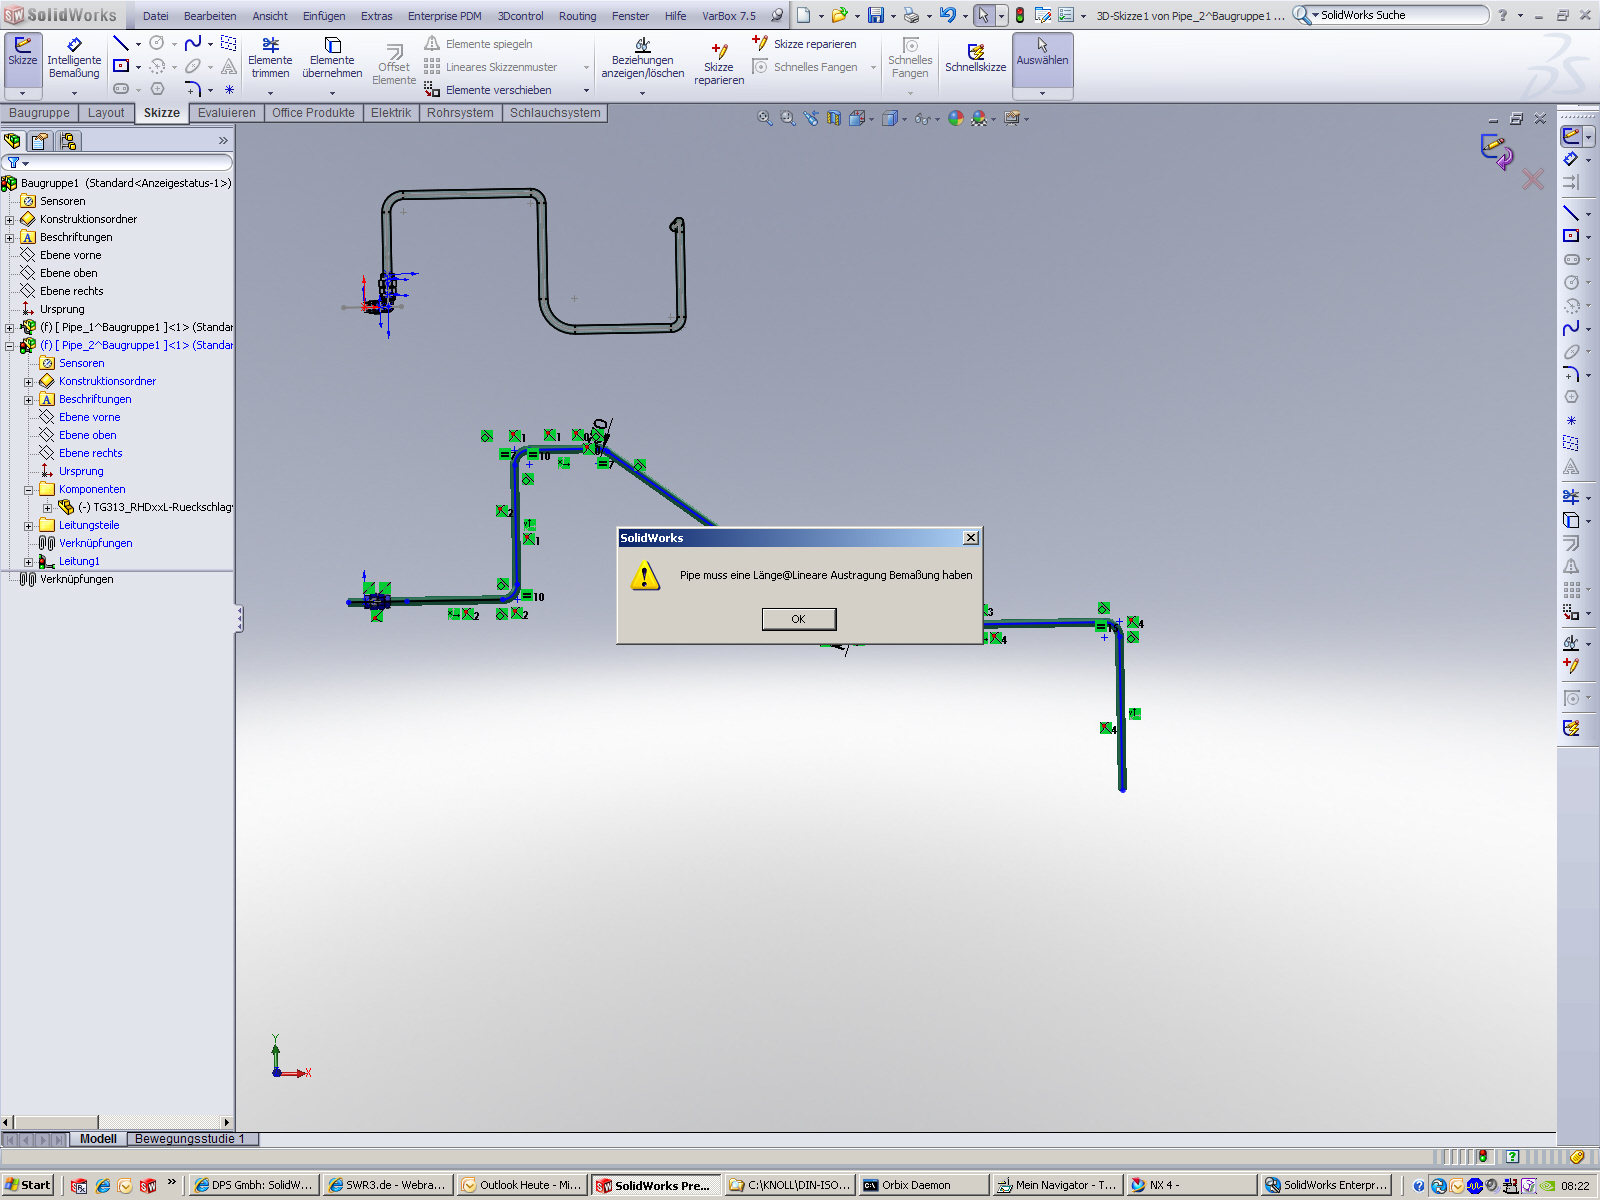Screen dimensions: 1600x1200
Task: Click Zoom to Fit in view toolbar
Action: 765,118
